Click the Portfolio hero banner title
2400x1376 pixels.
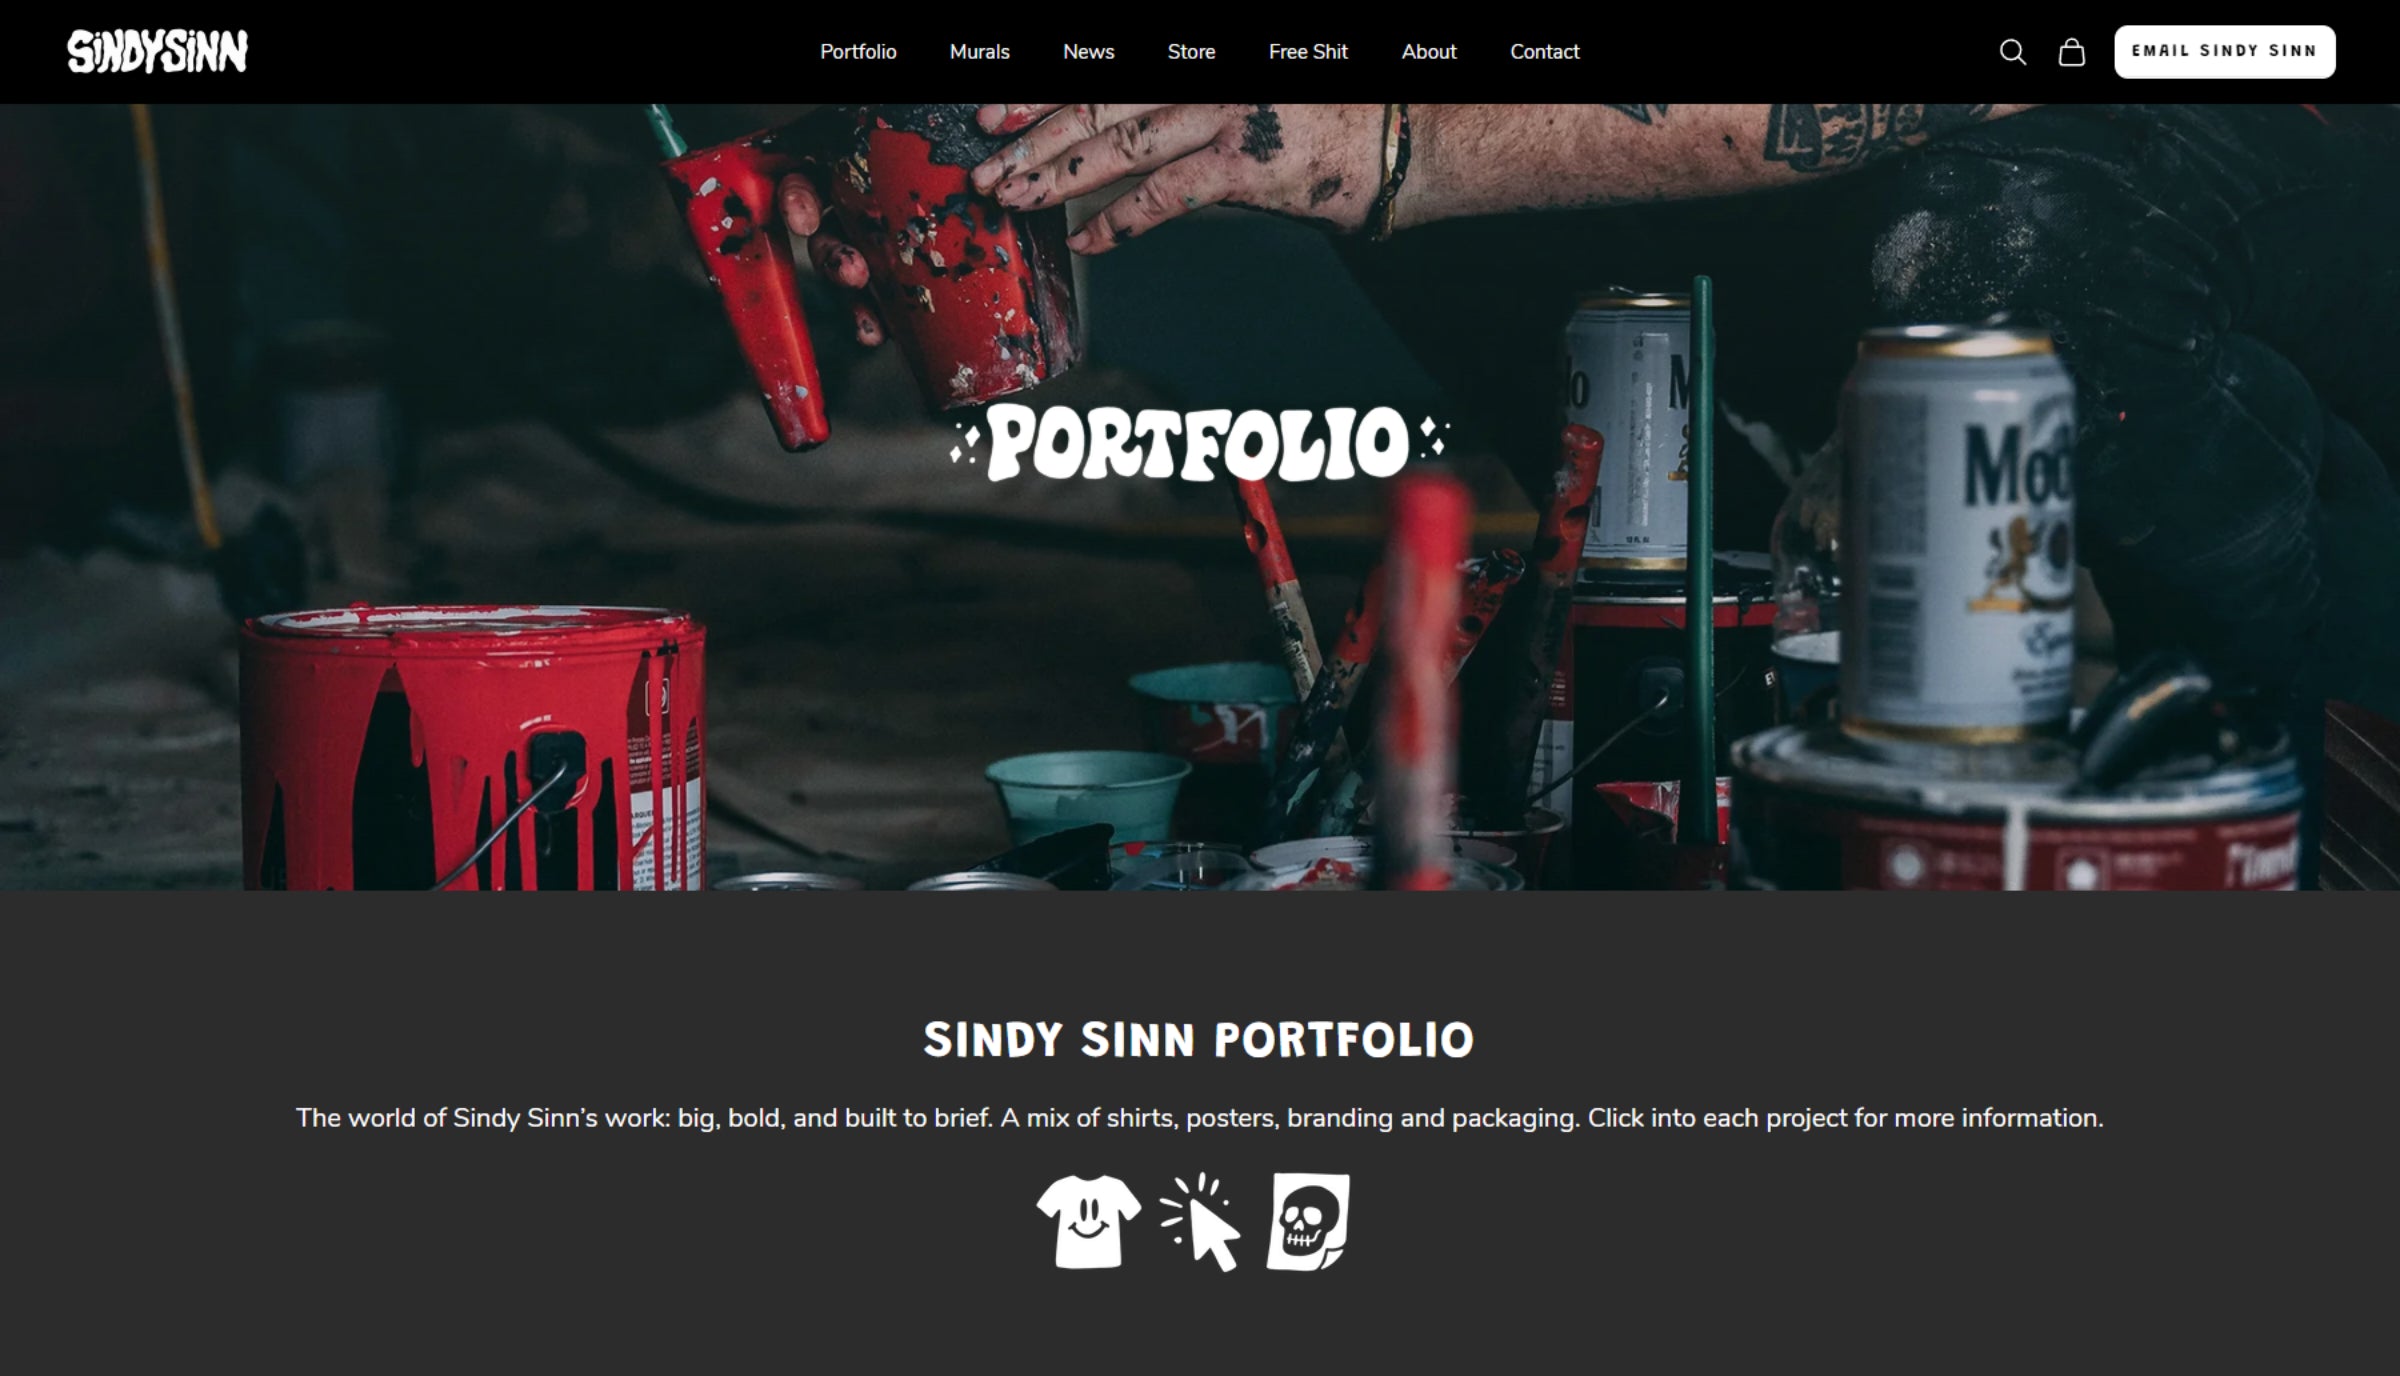pyautogui.click(x=1199, y=443)
